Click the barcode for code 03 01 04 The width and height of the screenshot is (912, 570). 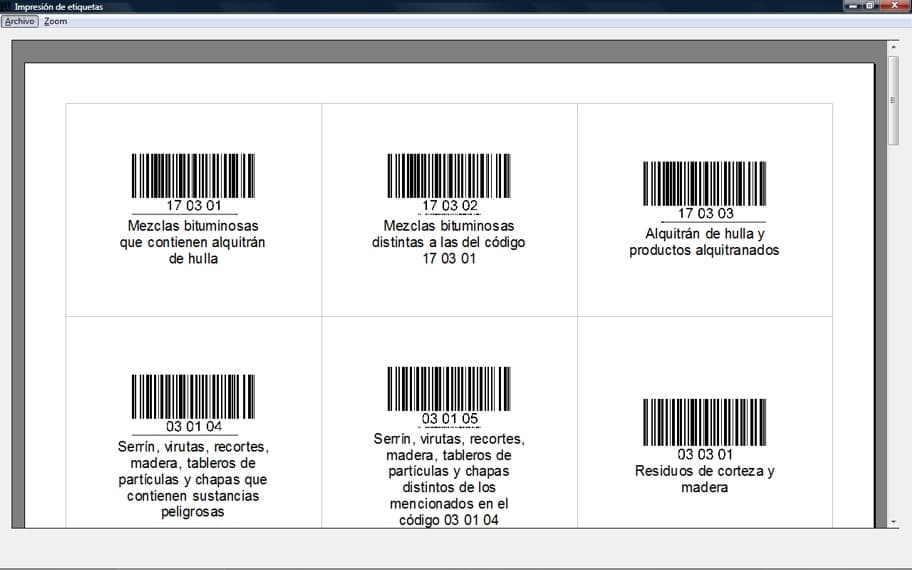point(193,397)
